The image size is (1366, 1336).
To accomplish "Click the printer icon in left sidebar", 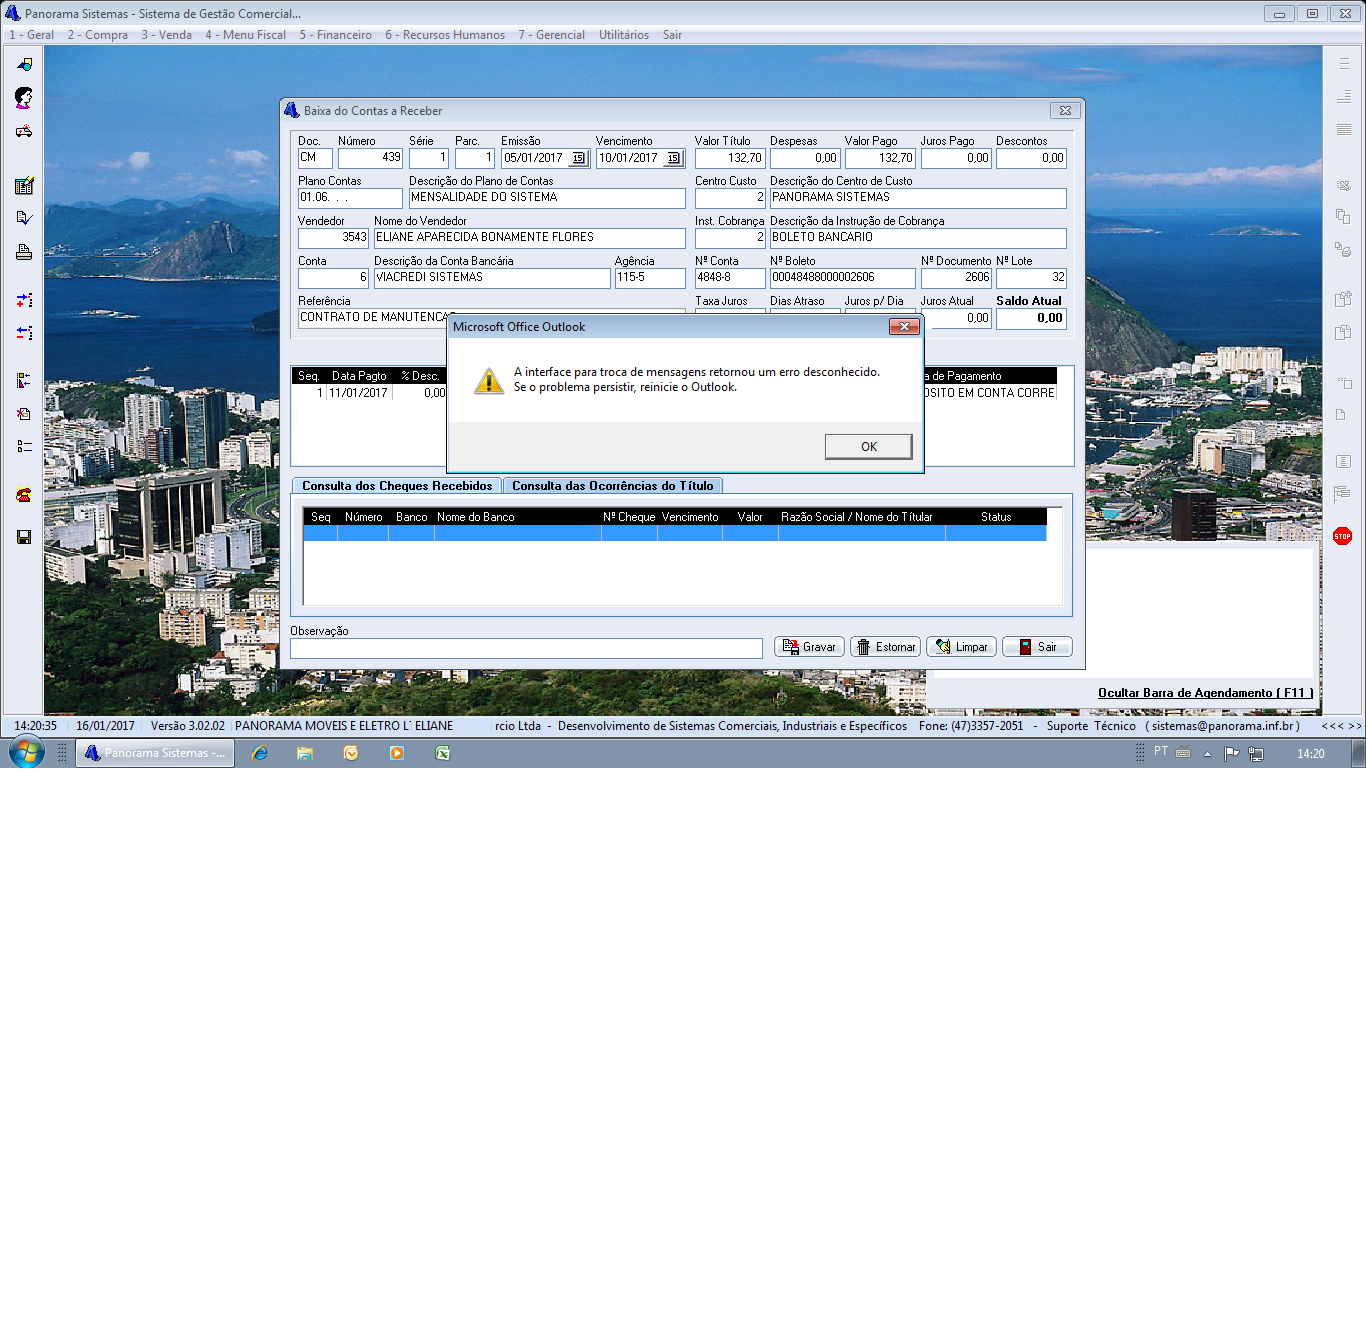I will coord(24,252).
